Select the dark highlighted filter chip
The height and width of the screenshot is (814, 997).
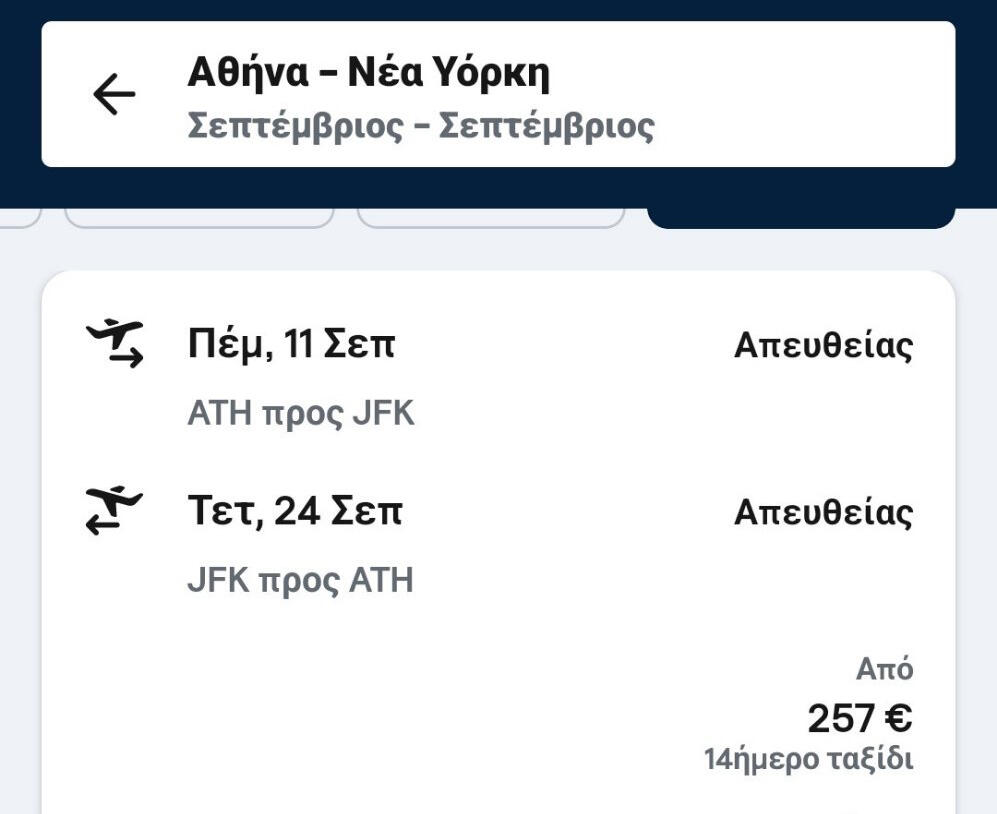[801, 216]
